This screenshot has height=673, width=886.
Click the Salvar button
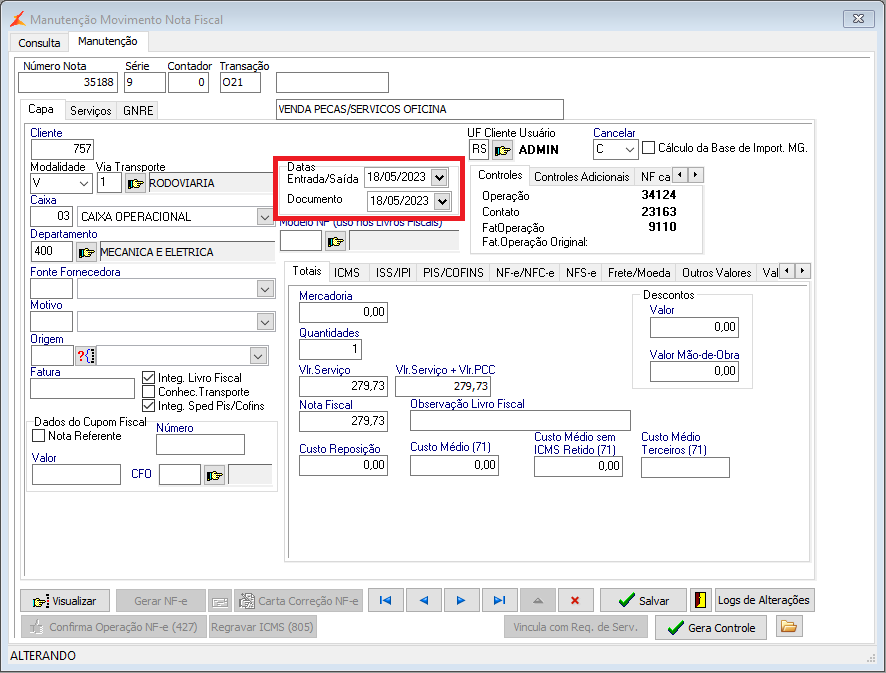point(643,600)
